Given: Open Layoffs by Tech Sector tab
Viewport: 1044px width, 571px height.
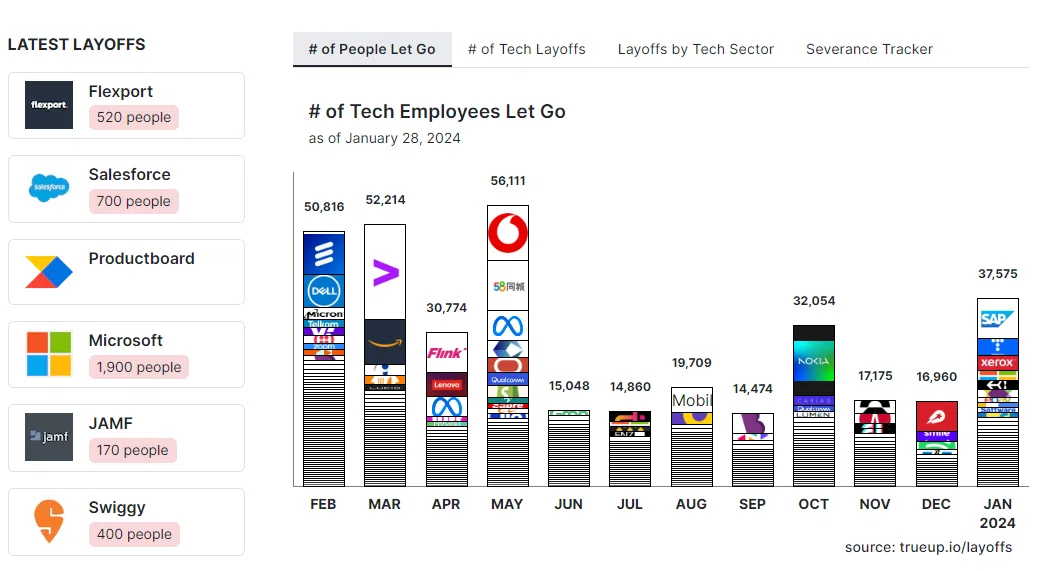Looking at the screenshot, I should [x=696, y=49].
